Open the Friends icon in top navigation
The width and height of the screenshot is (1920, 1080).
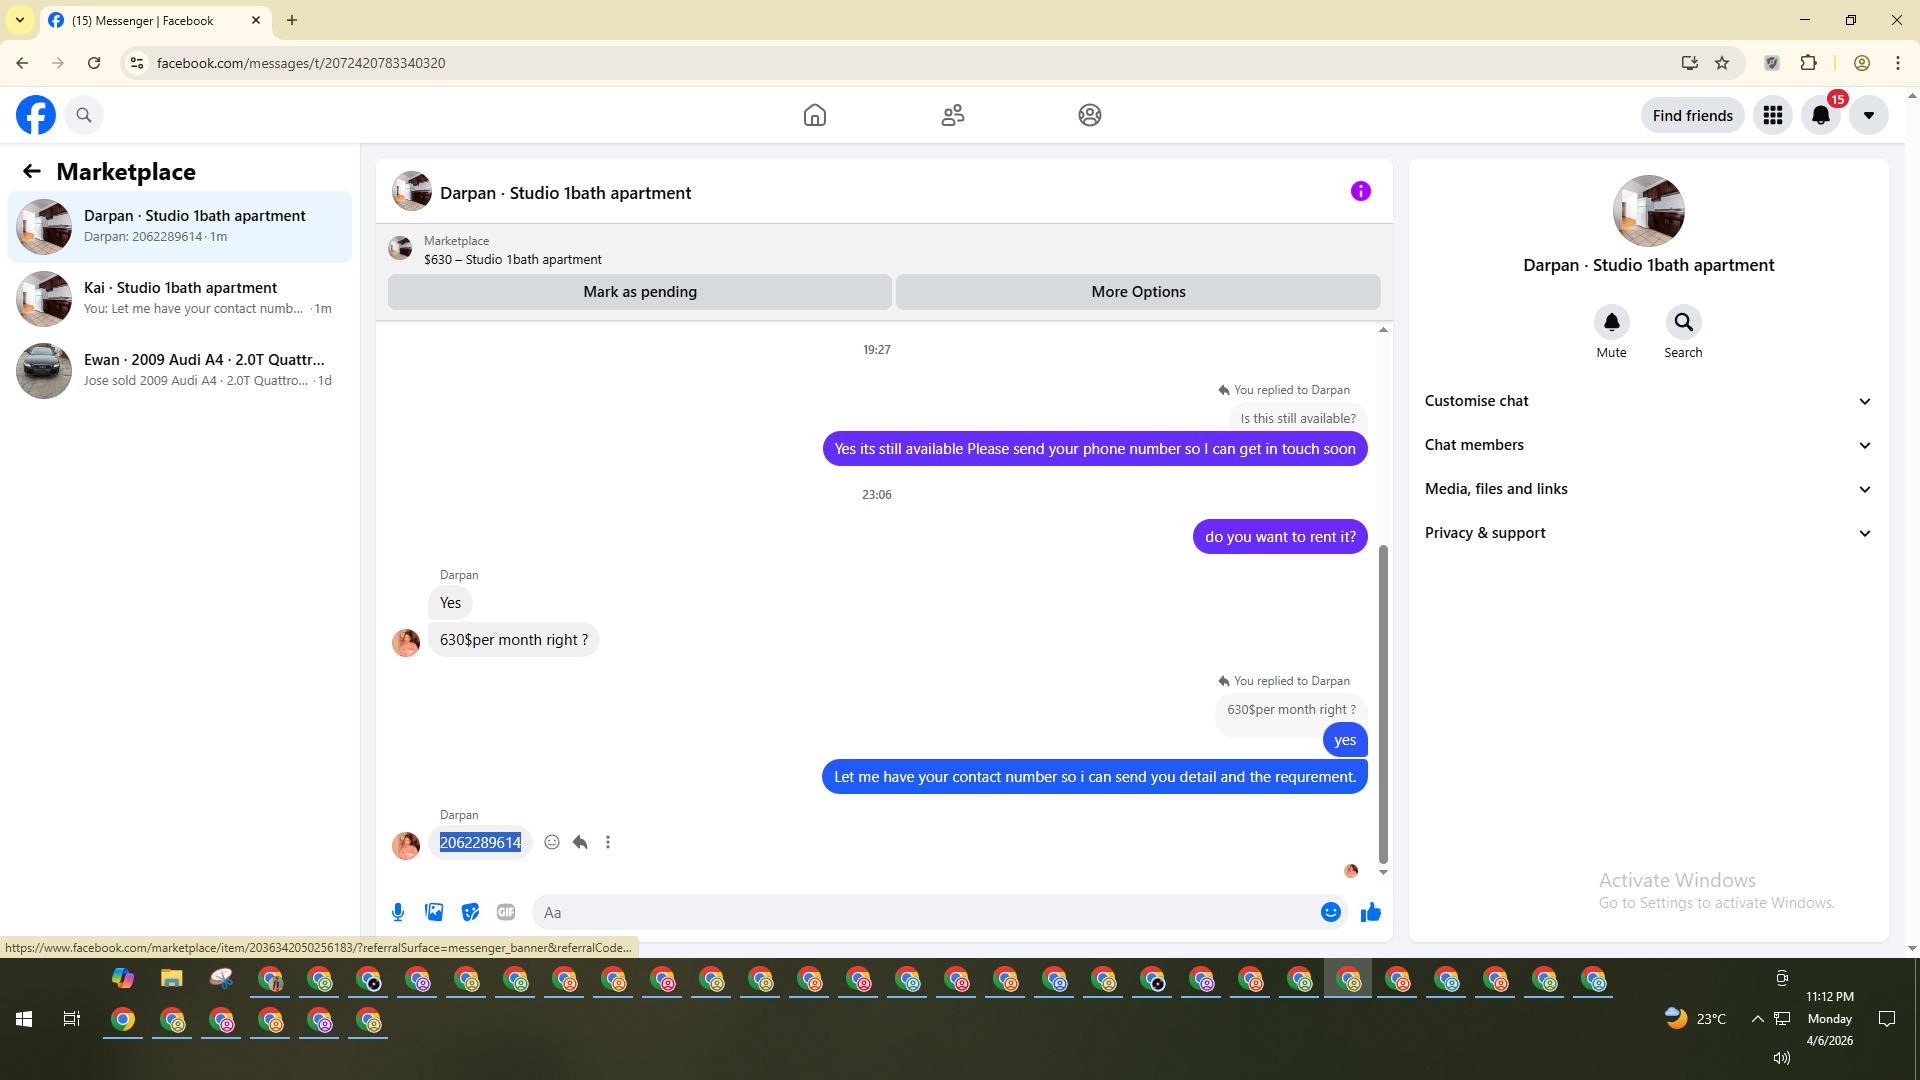953,115
